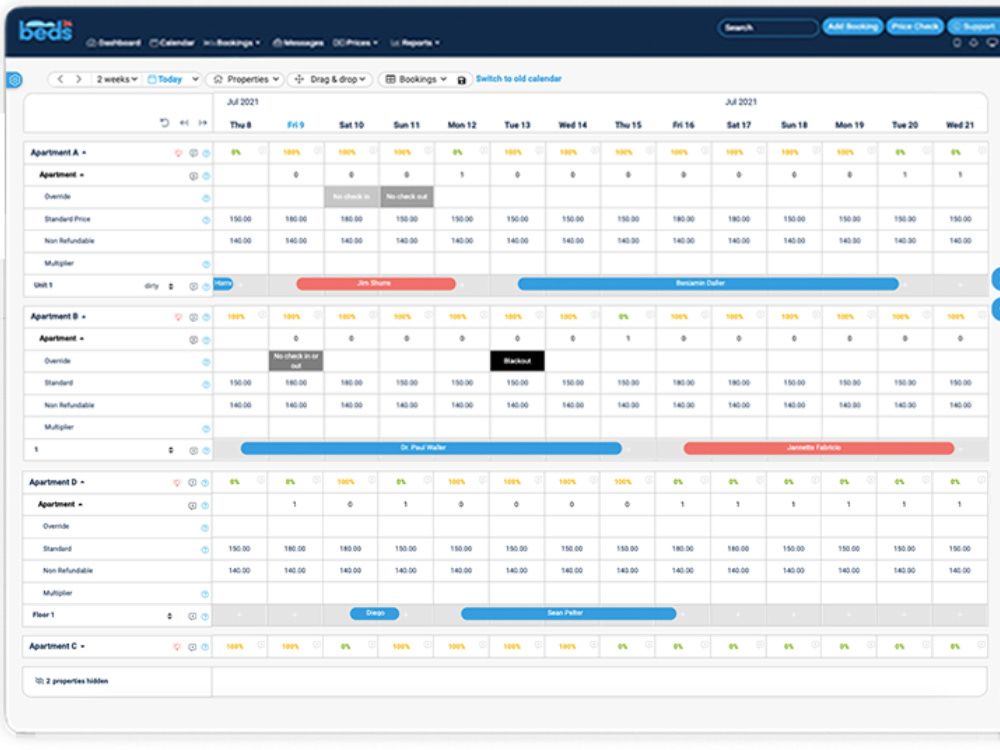Open the calendar settings gear icon
The height and width of the screenshot is (750, 1000).
point(14,80)
